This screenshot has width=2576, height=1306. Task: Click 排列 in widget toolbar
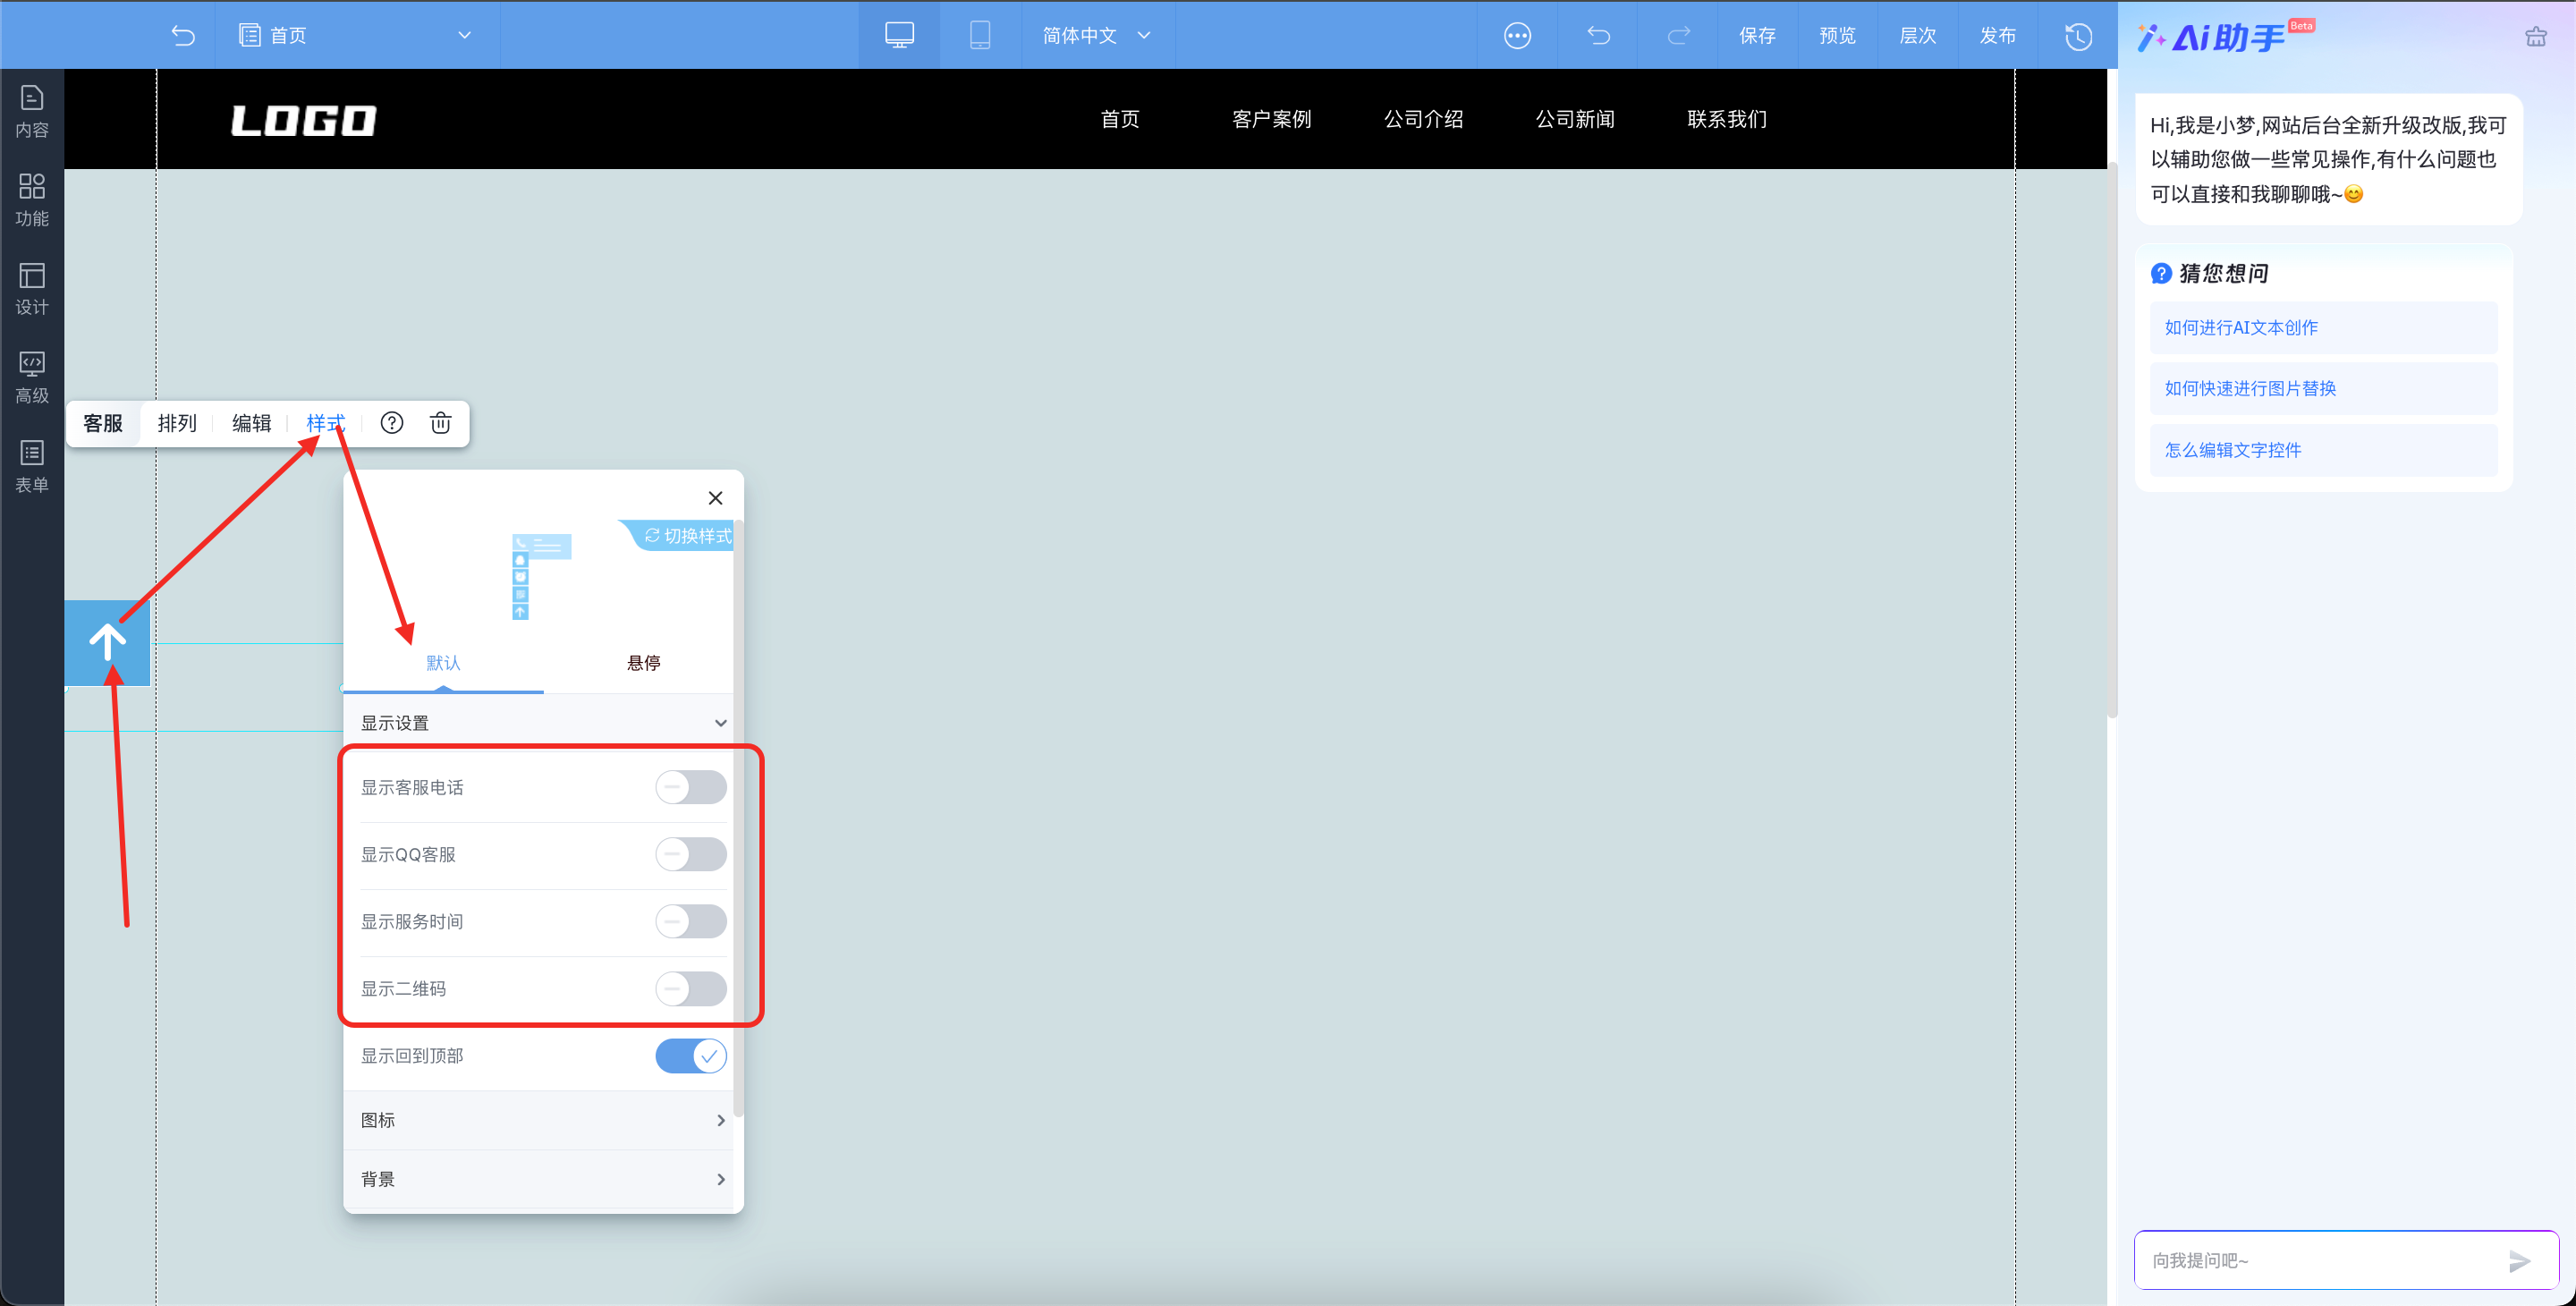177,423
